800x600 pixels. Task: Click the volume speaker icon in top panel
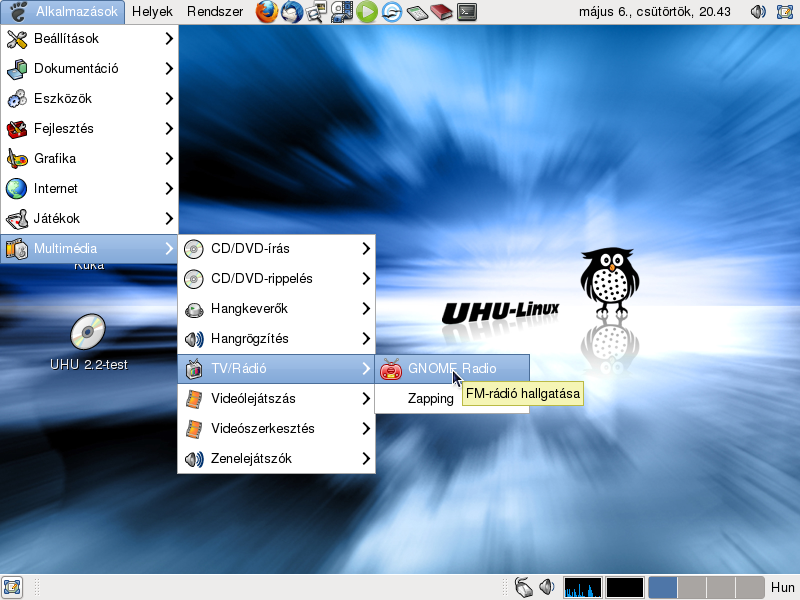point(758,12)
